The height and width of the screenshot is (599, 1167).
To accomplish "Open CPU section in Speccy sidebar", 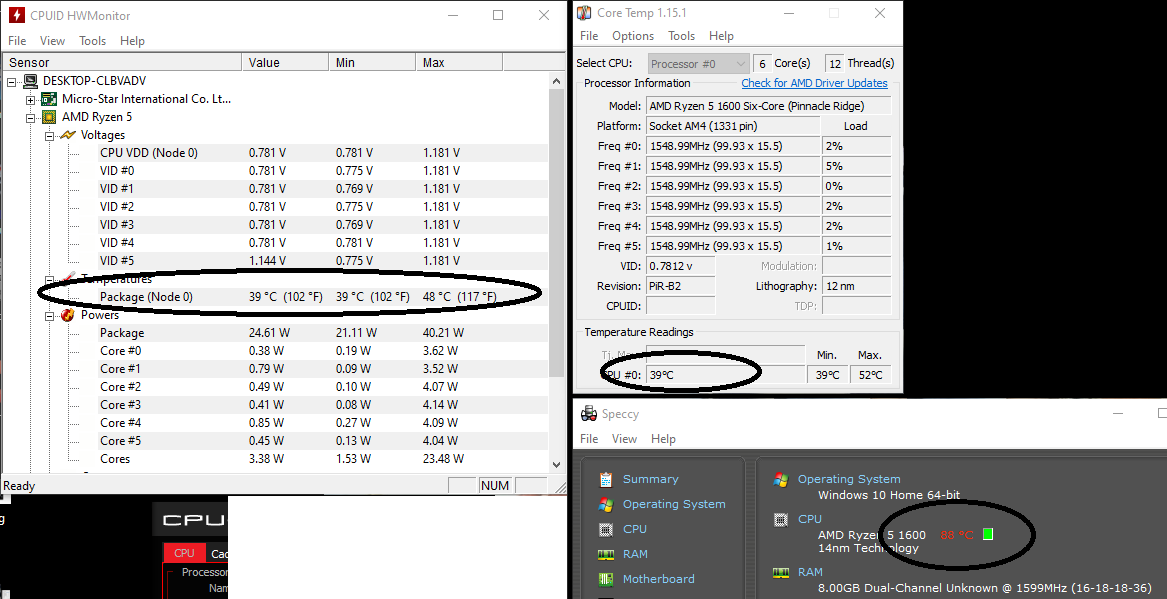I will pyautogui.click(x=635, y=529).
